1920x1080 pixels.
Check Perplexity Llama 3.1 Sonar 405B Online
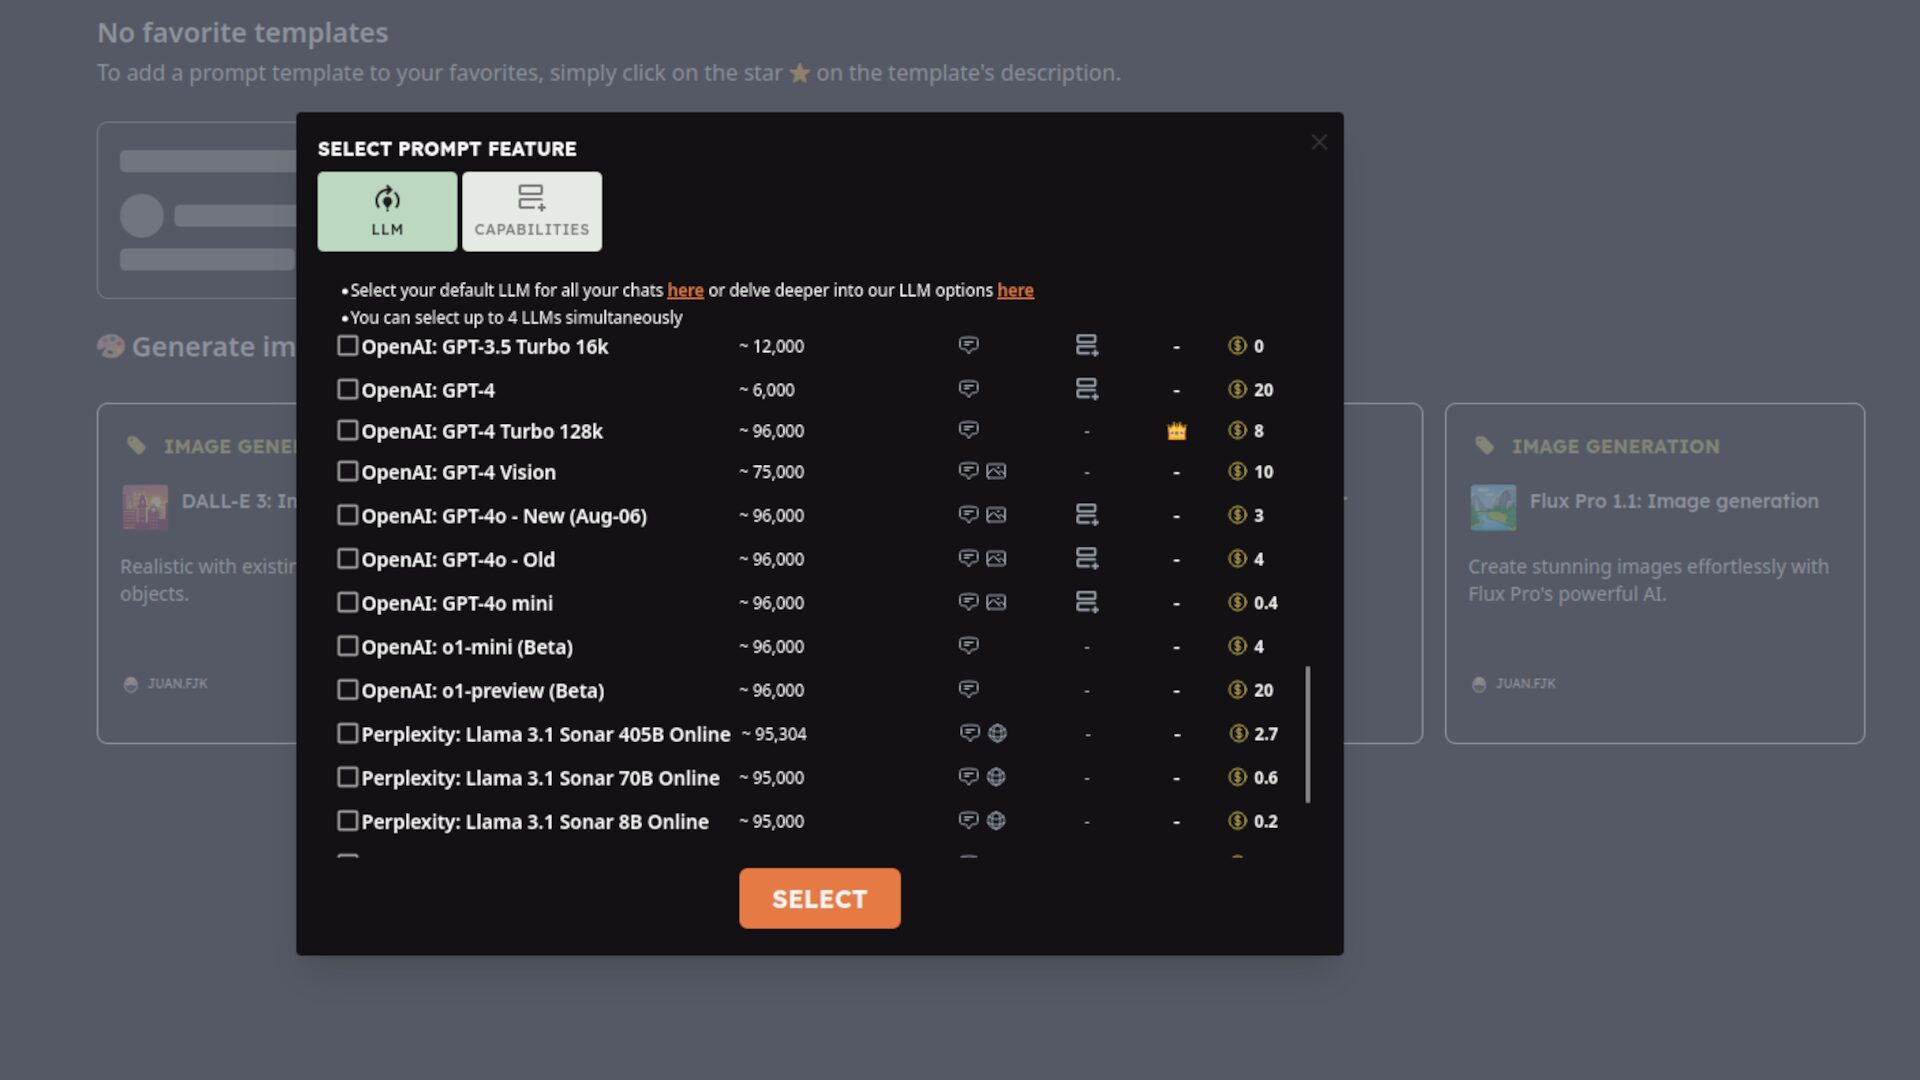pos(347,734)
